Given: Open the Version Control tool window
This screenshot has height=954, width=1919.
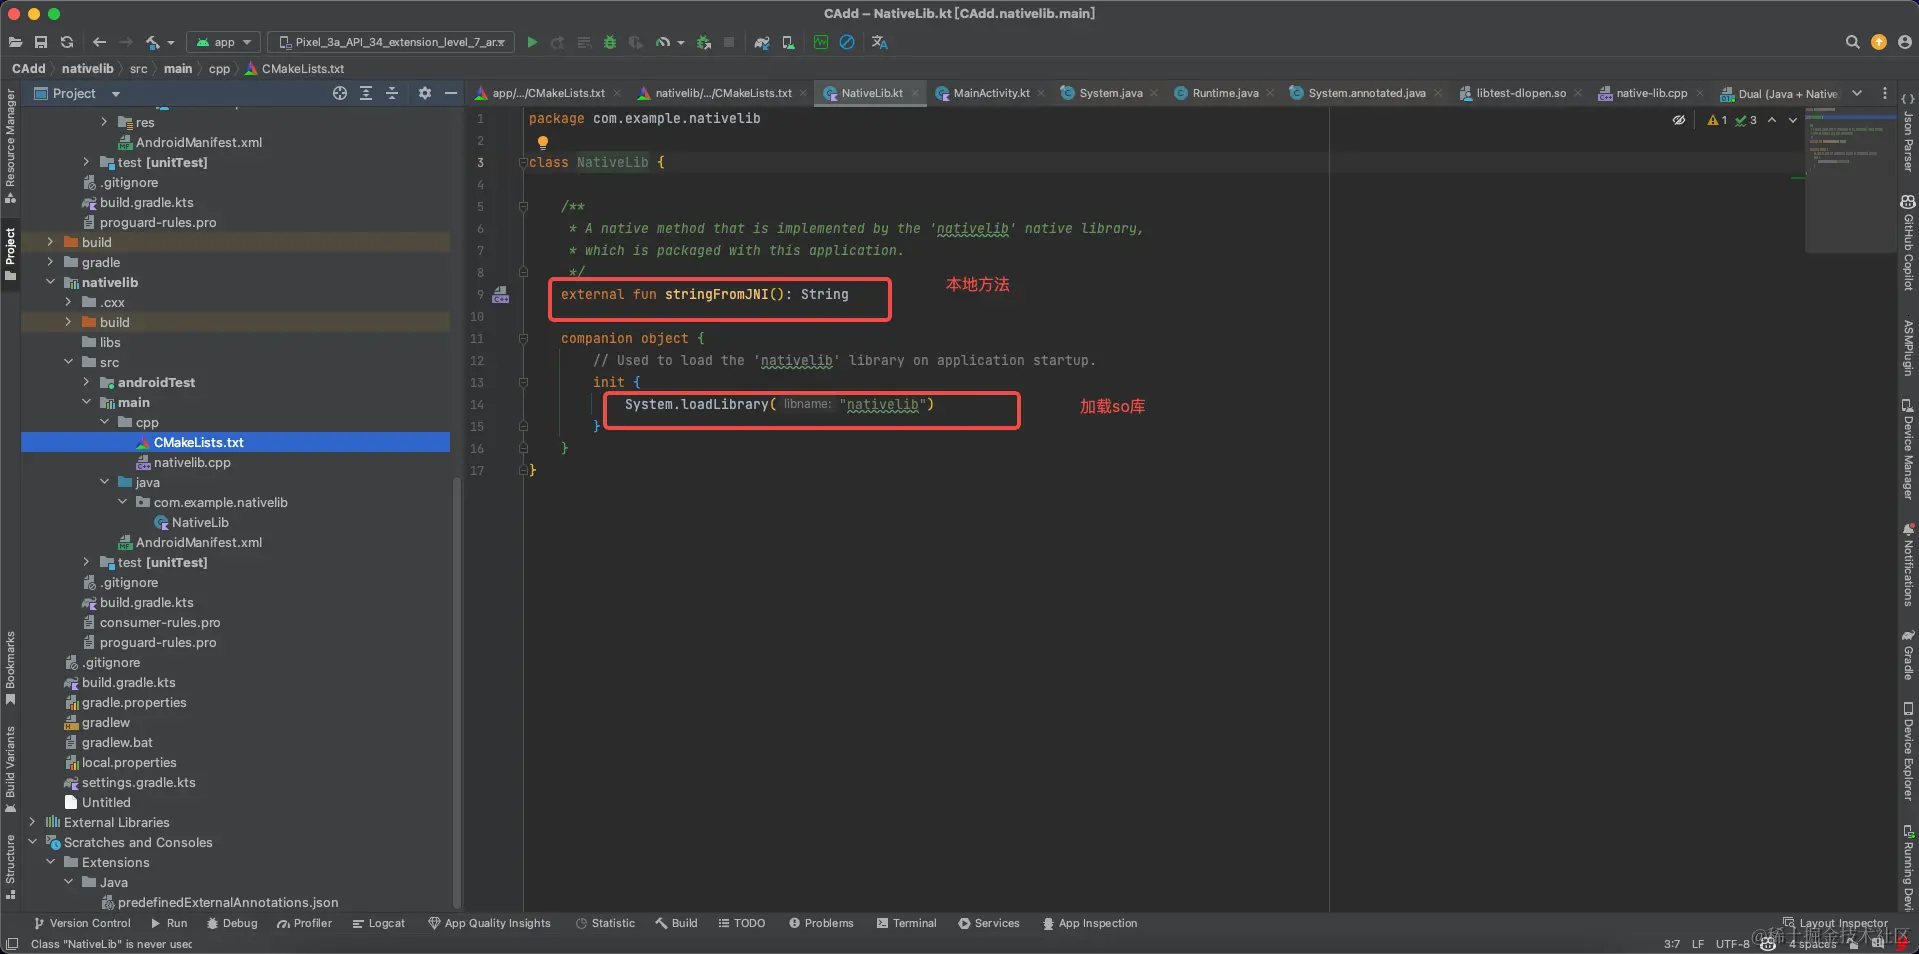Looking at the screenshot, I should (x=82, y=923).
